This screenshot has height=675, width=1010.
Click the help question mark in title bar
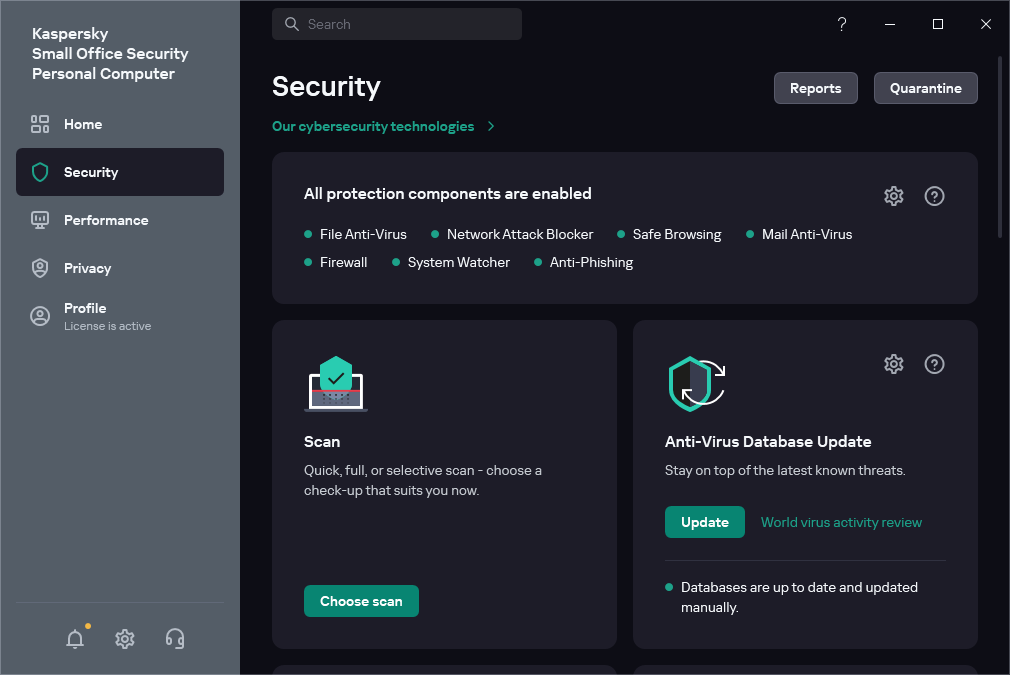(841, 24)
